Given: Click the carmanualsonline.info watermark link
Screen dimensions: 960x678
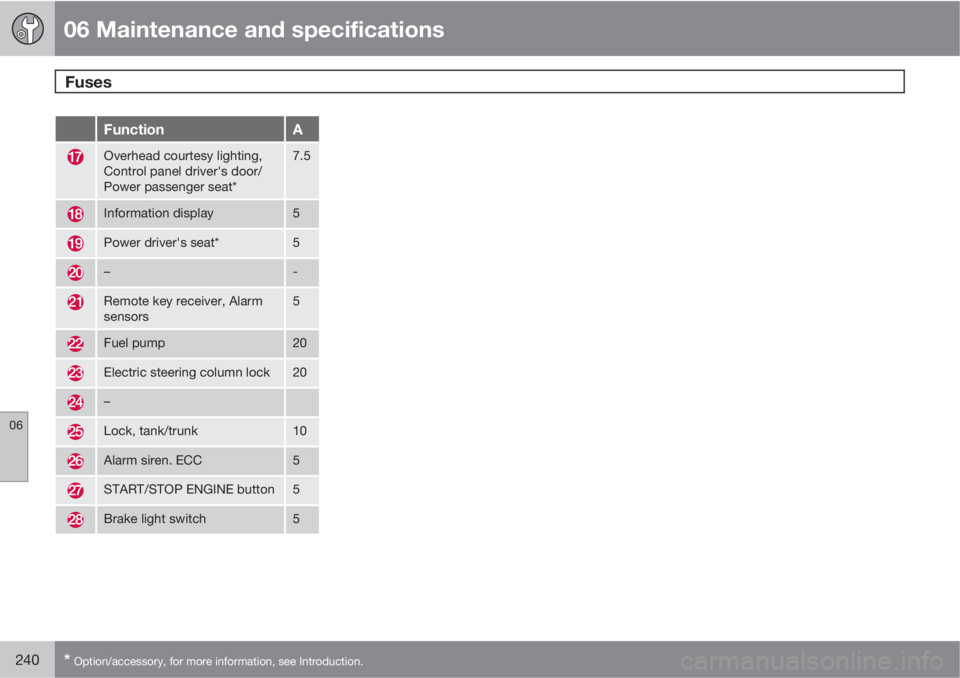Looking at the screenshot, I should click(812, 661).
